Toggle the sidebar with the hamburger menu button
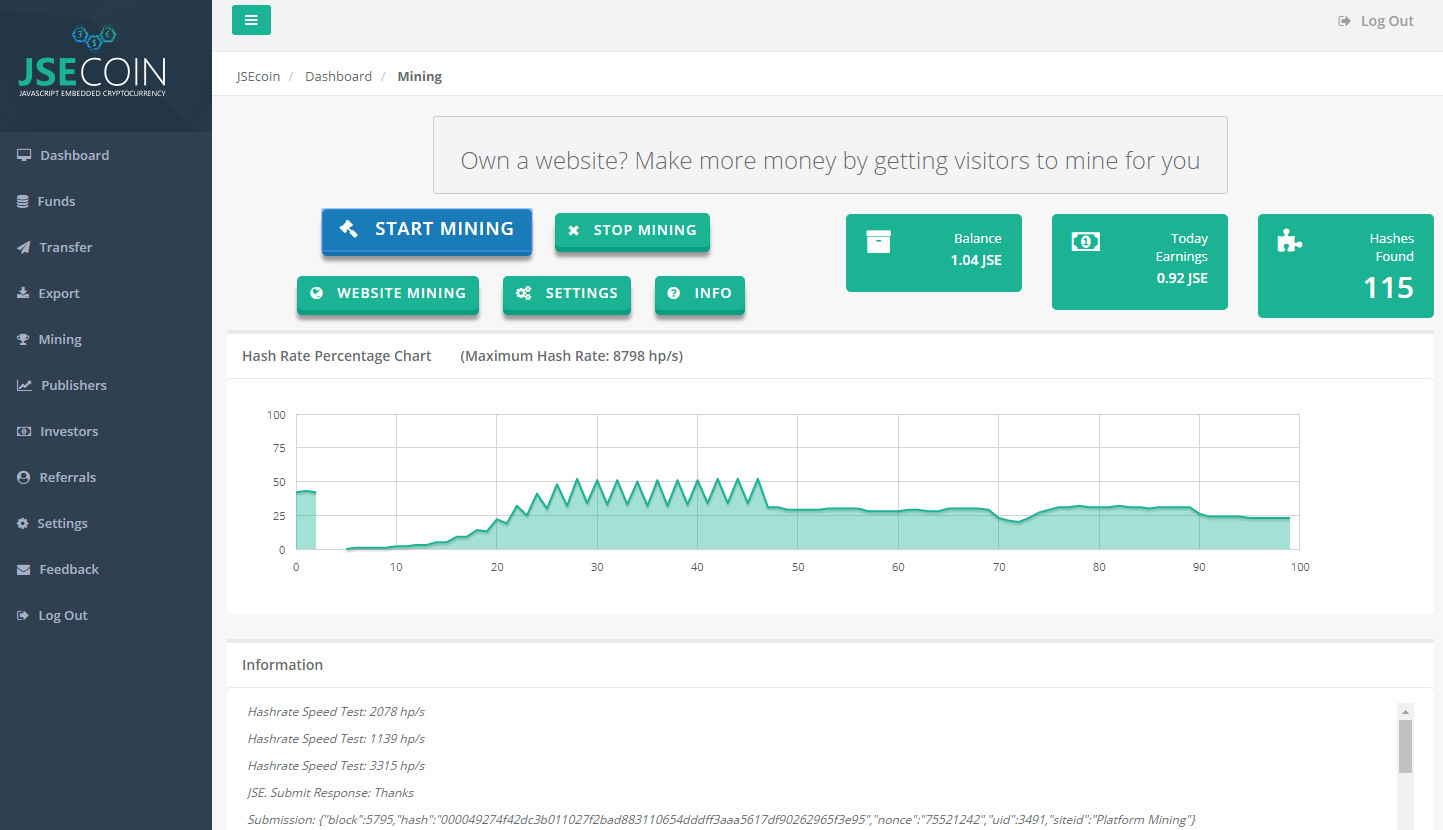Image resolution: width=1443 pixels, height=830 pixels. 251,20
